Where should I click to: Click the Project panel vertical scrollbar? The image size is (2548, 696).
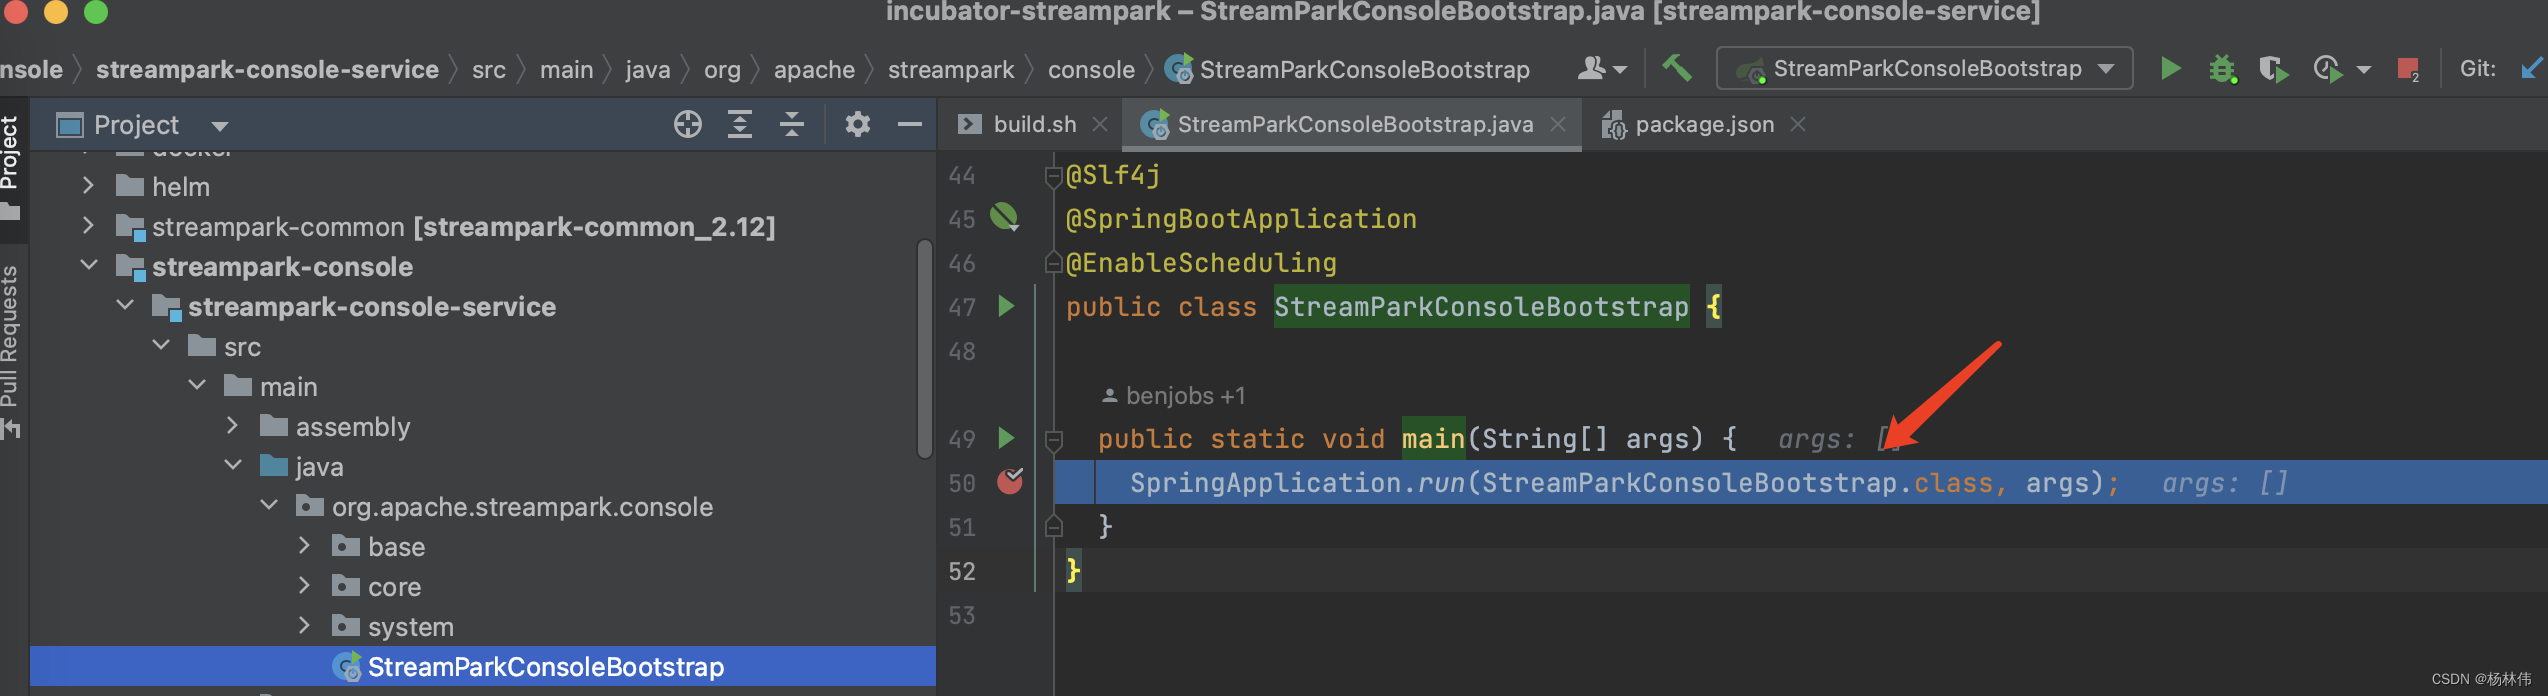click(924, 348)
